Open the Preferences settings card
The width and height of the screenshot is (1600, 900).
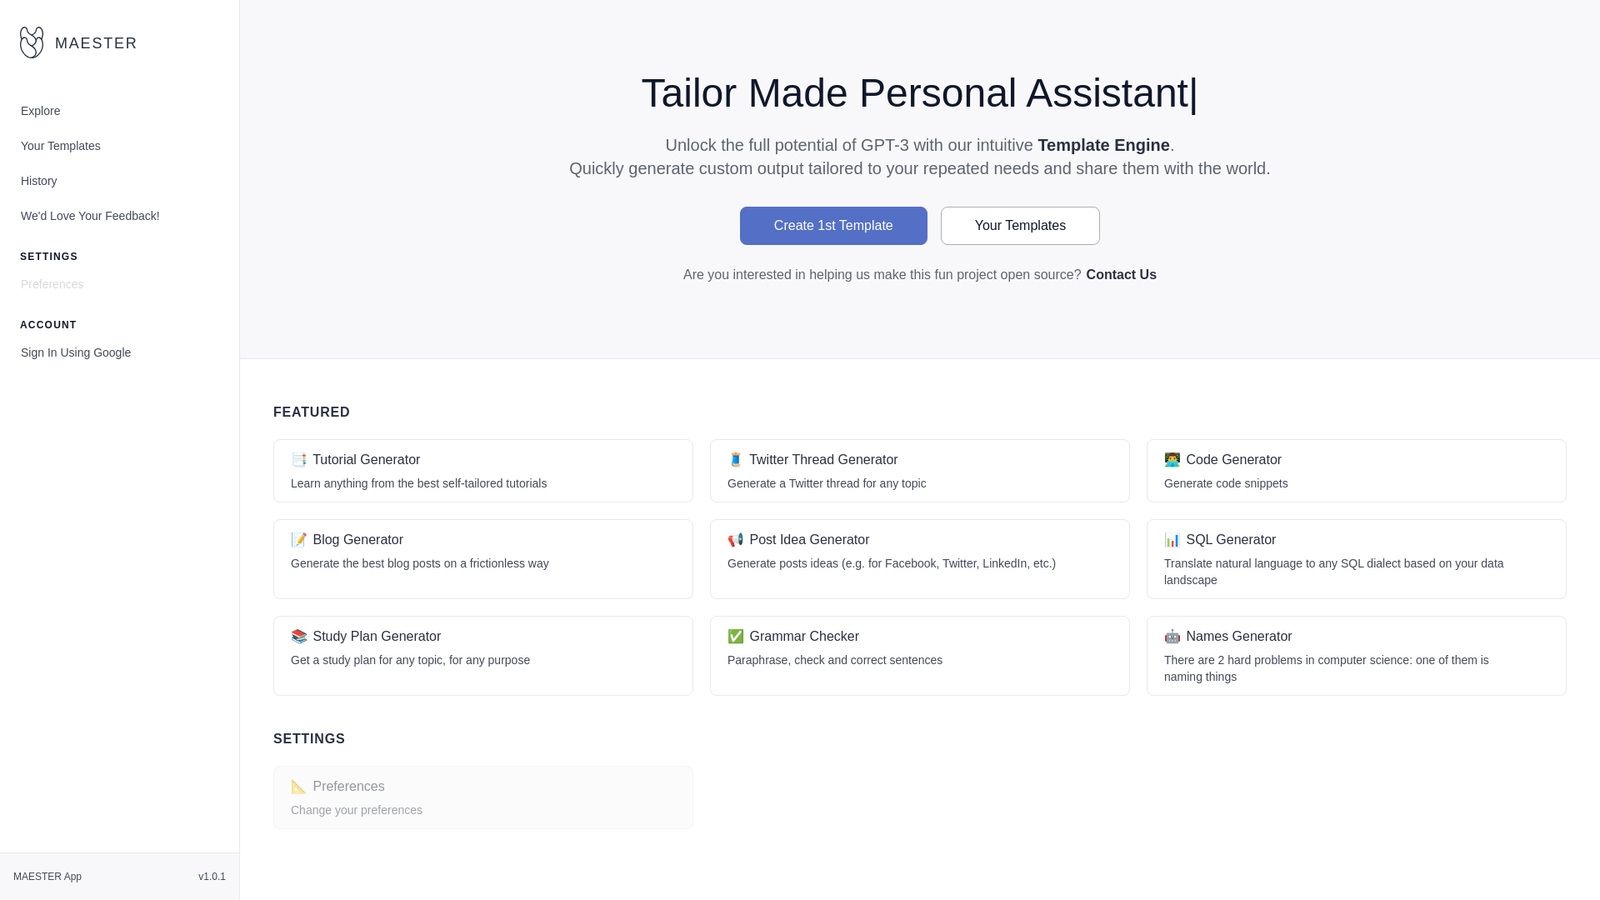coord(483,798)
